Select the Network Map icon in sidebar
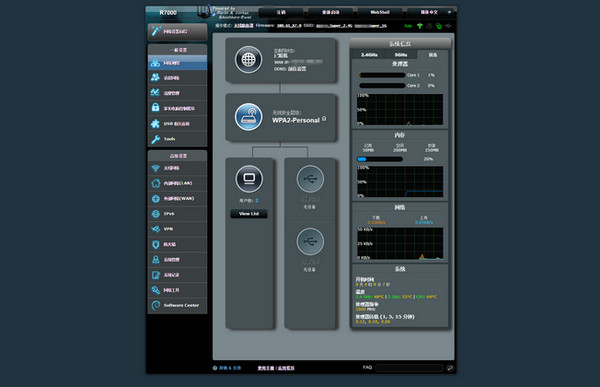 tap(155, 63)
